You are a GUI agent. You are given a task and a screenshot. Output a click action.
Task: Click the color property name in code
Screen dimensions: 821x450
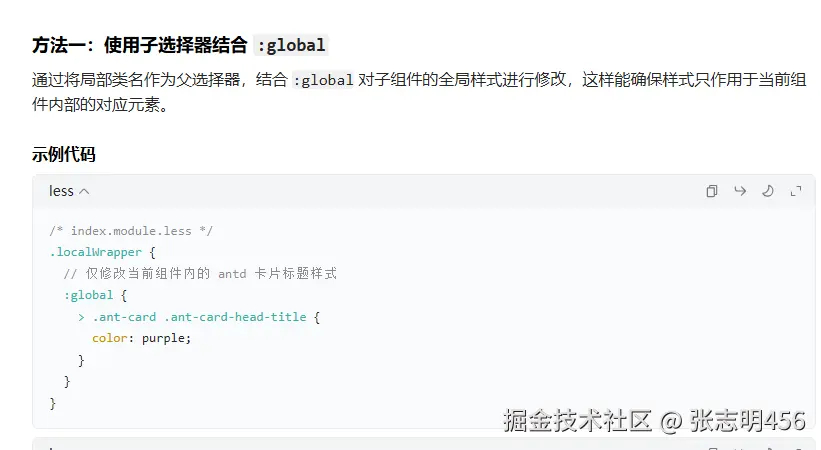pos(109,338)
